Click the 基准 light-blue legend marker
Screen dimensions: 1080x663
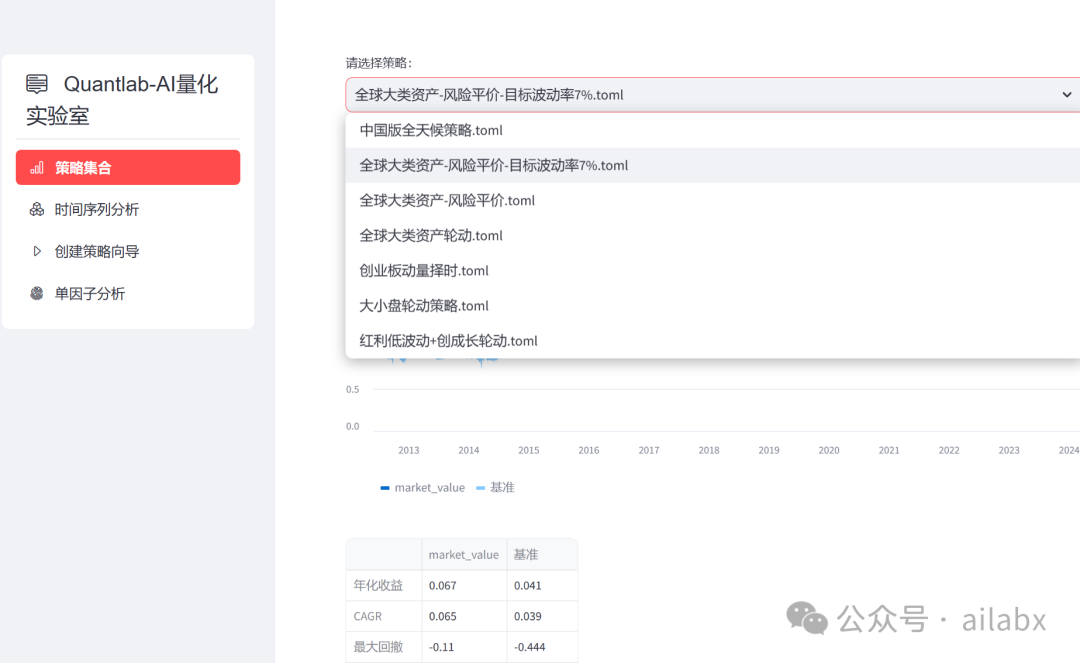(478, 487)
